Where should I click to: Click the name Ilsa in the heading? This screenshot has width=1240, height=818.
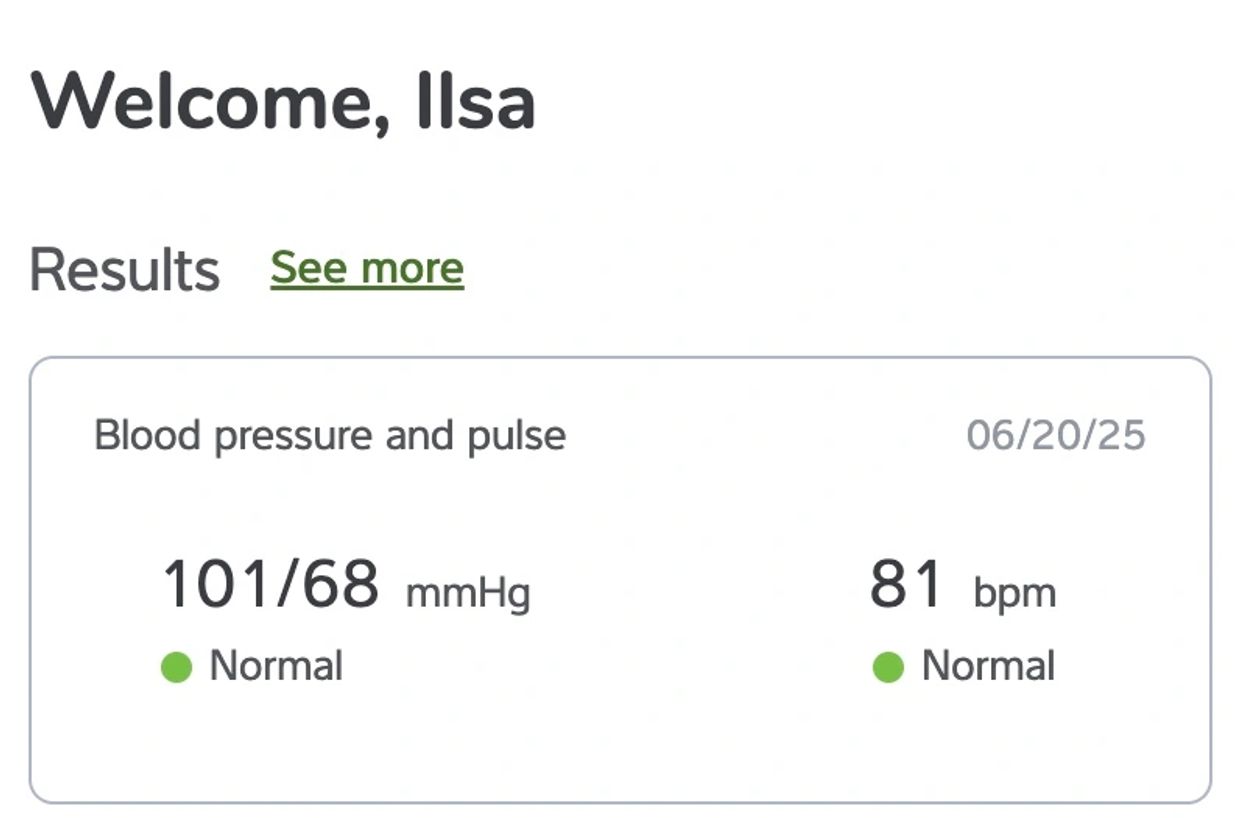[475, 102]
